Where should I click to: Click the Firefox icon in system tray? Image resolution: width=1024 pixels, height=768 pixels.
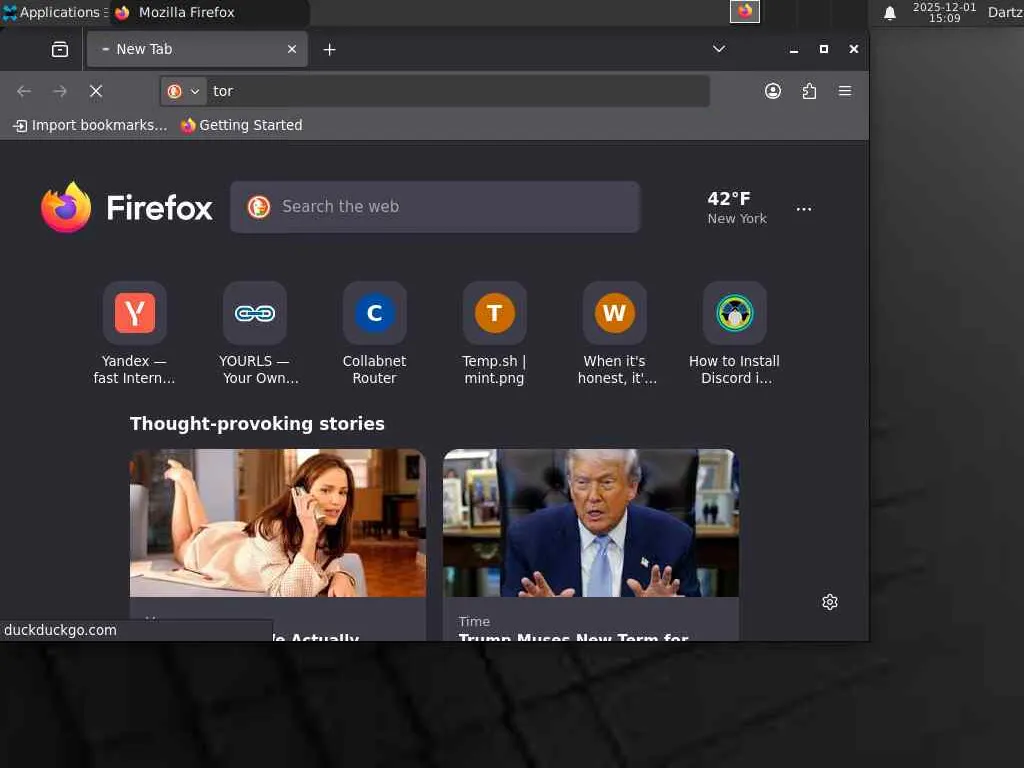pos(744,11)
